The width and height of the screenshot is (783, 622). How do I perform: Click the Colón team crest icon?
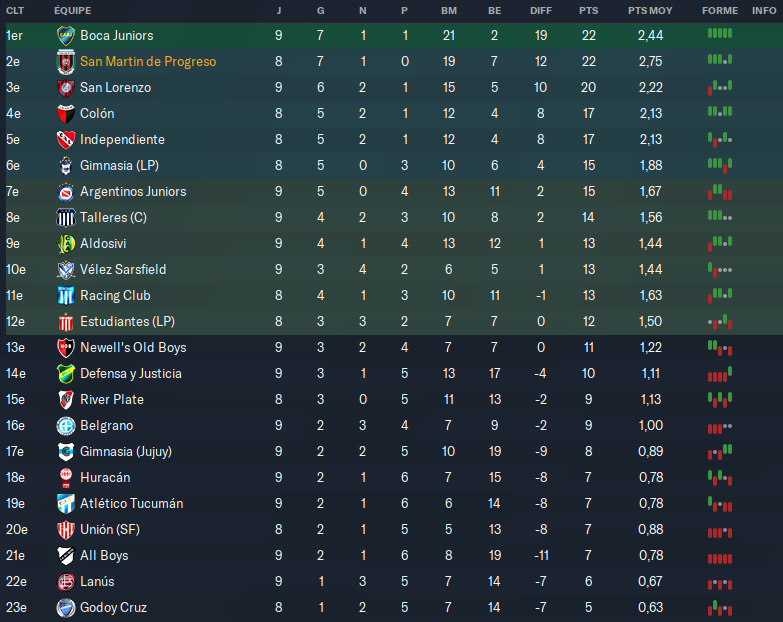(66, 113)
